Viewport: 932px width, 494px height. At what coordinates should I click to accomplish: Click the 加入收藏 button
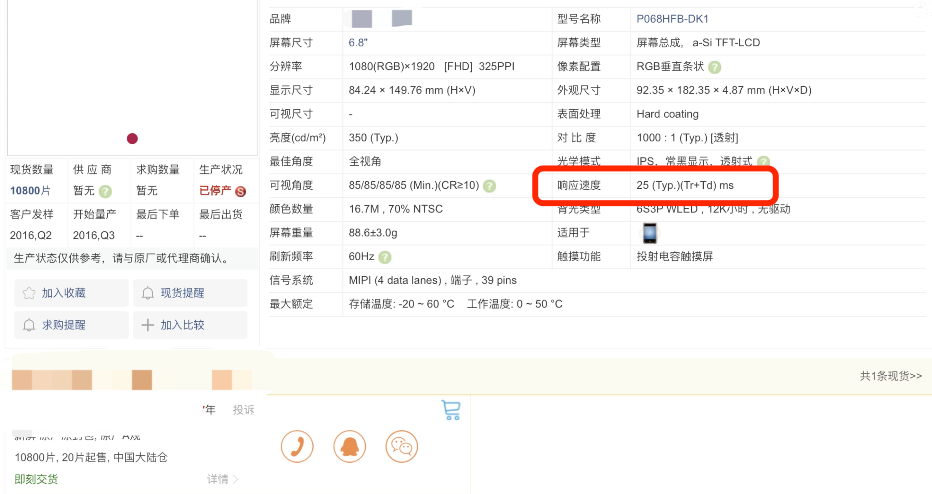71,293
